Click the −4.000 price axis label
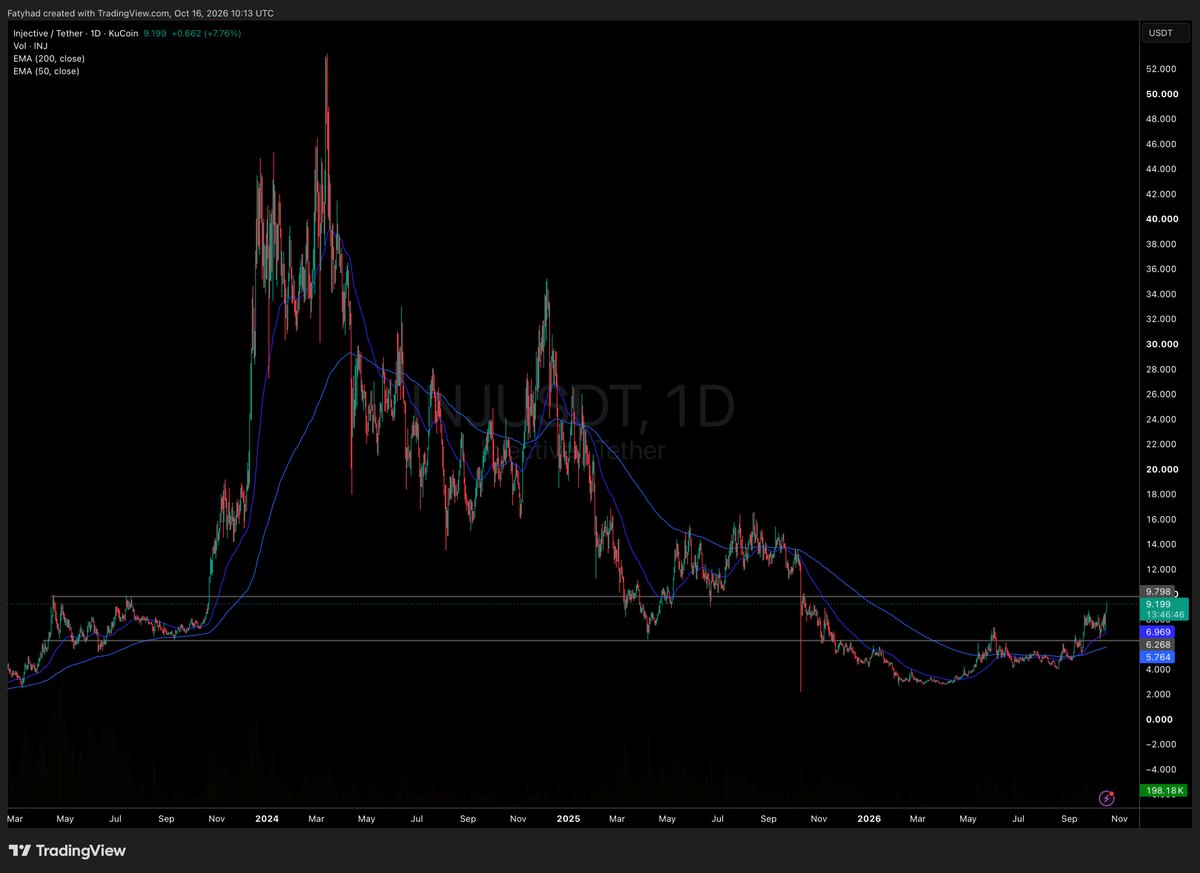 point(1160,769)
